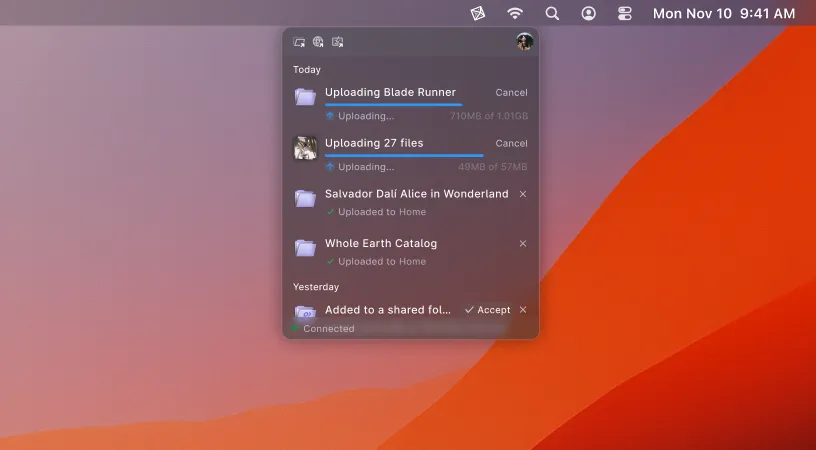This screenshot has width=816, height=450.
Task: Open Control Center in menu bar
Action: pos(625,14)
